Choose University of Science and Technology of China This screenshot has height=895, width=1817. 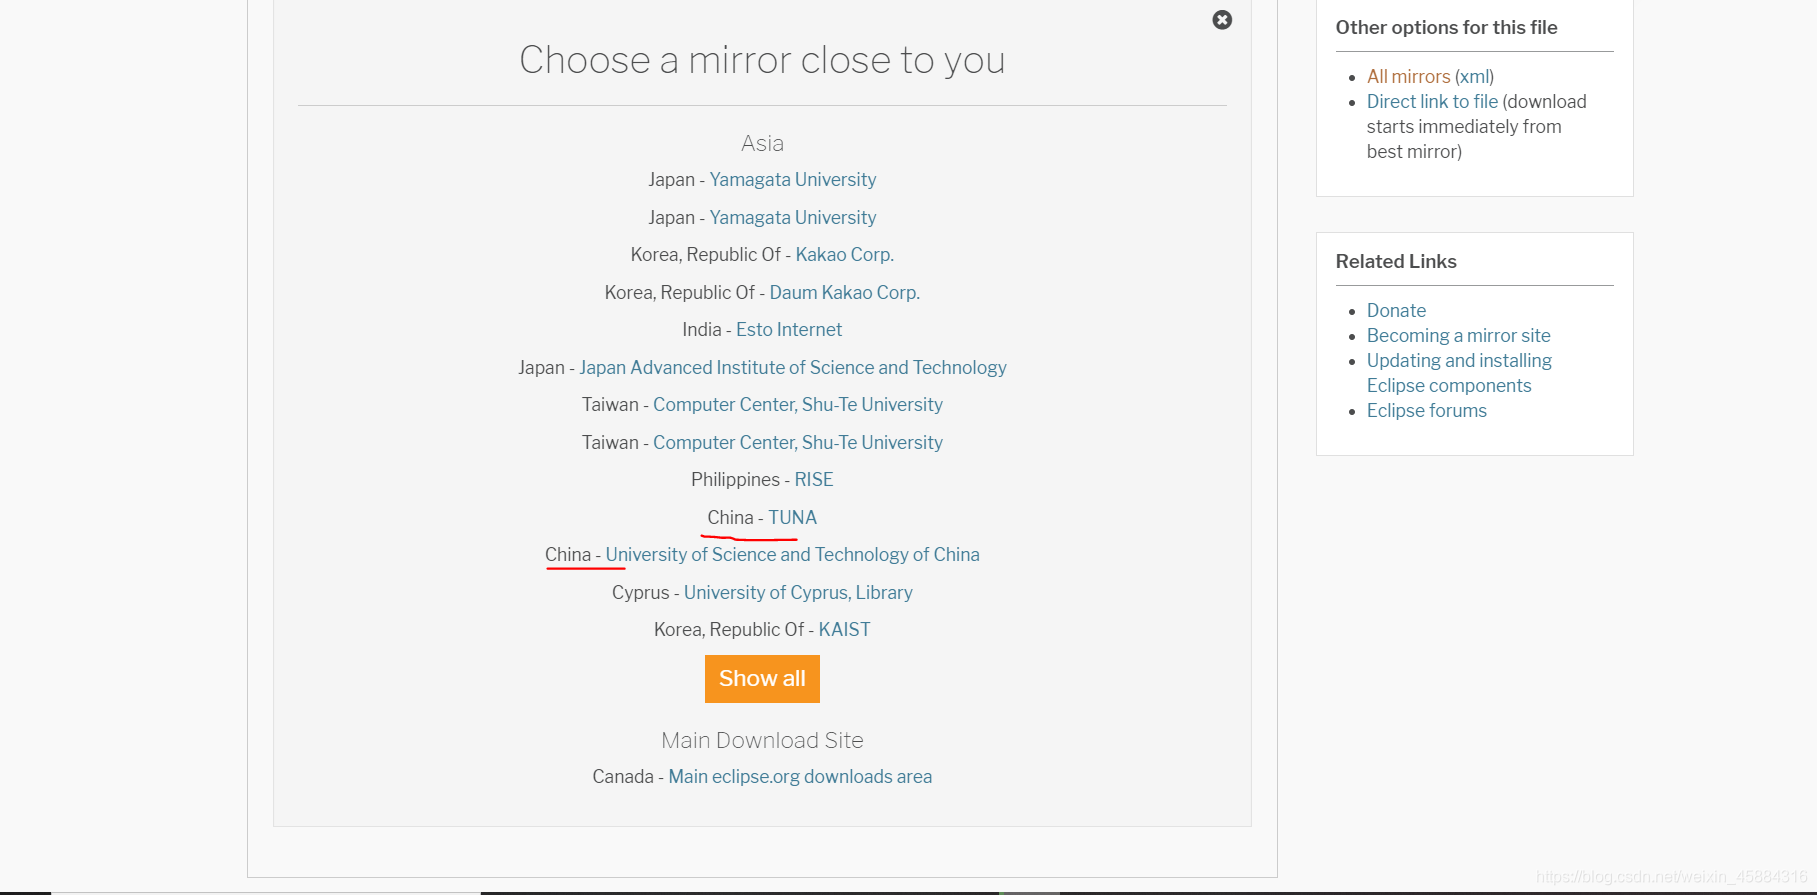[x=792, y=555]
